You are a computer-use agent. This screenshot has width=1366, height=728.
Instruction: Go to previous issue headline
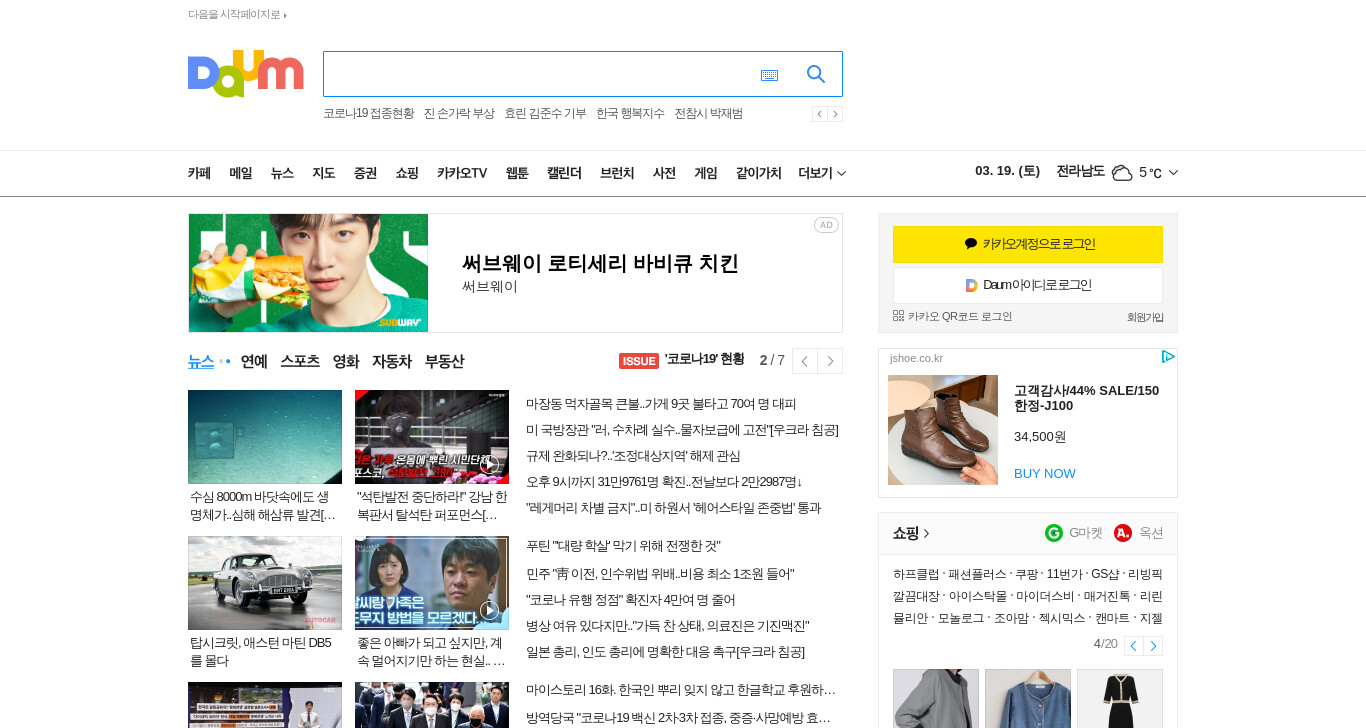(805, 361)
